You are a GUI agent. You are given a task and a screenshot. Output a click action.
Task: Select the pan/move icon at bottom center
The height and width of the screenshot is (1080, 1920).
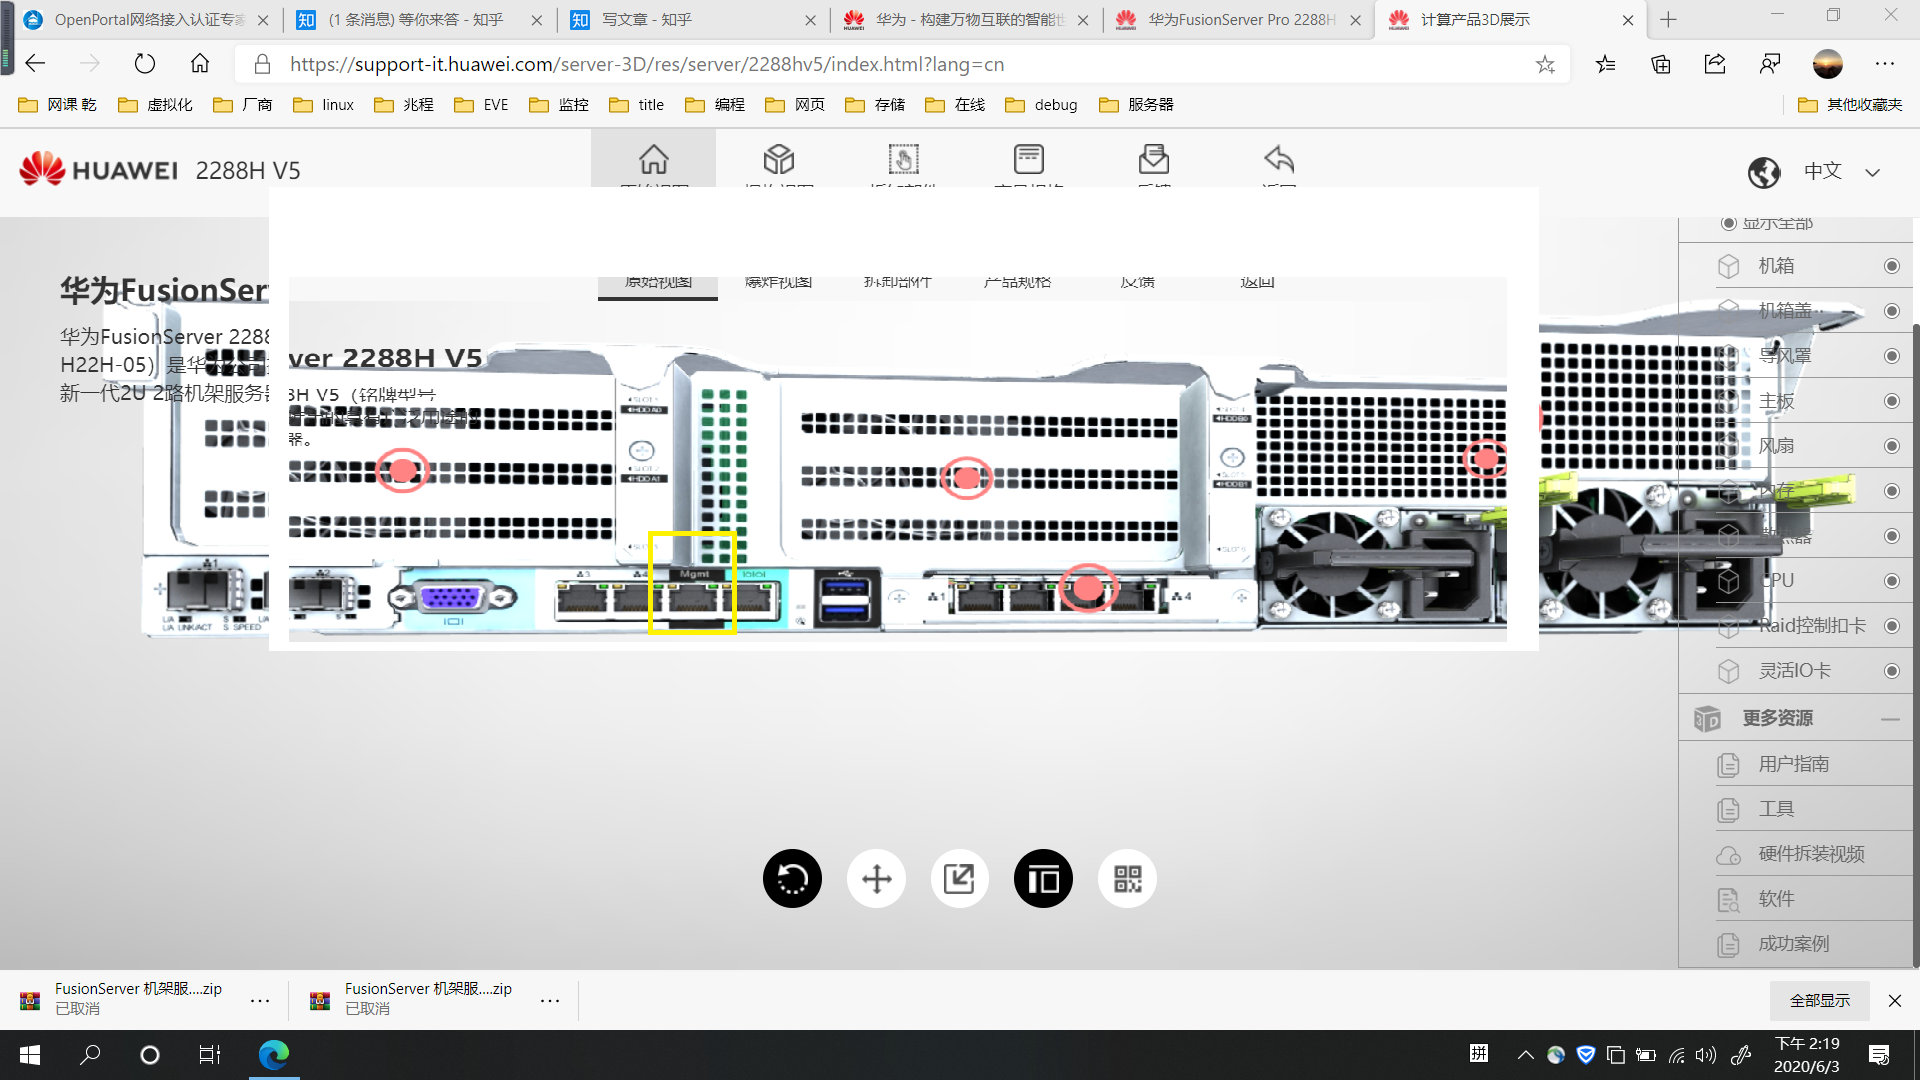(x=876, y=878)
